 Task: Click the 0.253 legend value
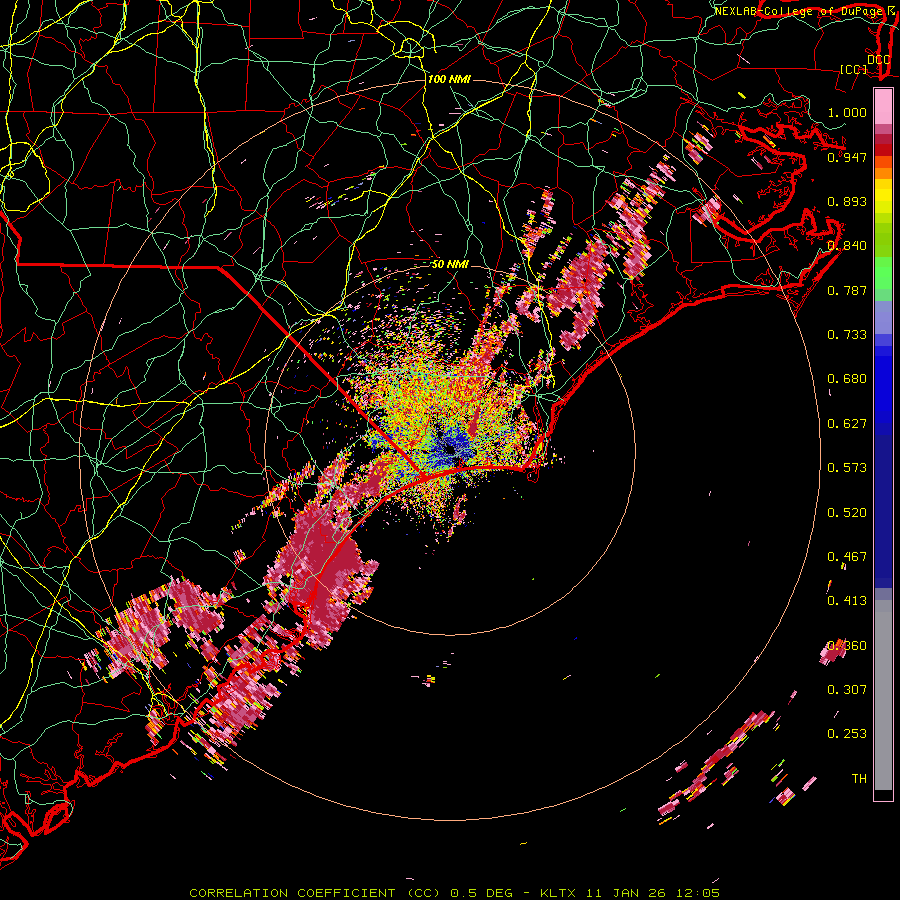(847, 734)
